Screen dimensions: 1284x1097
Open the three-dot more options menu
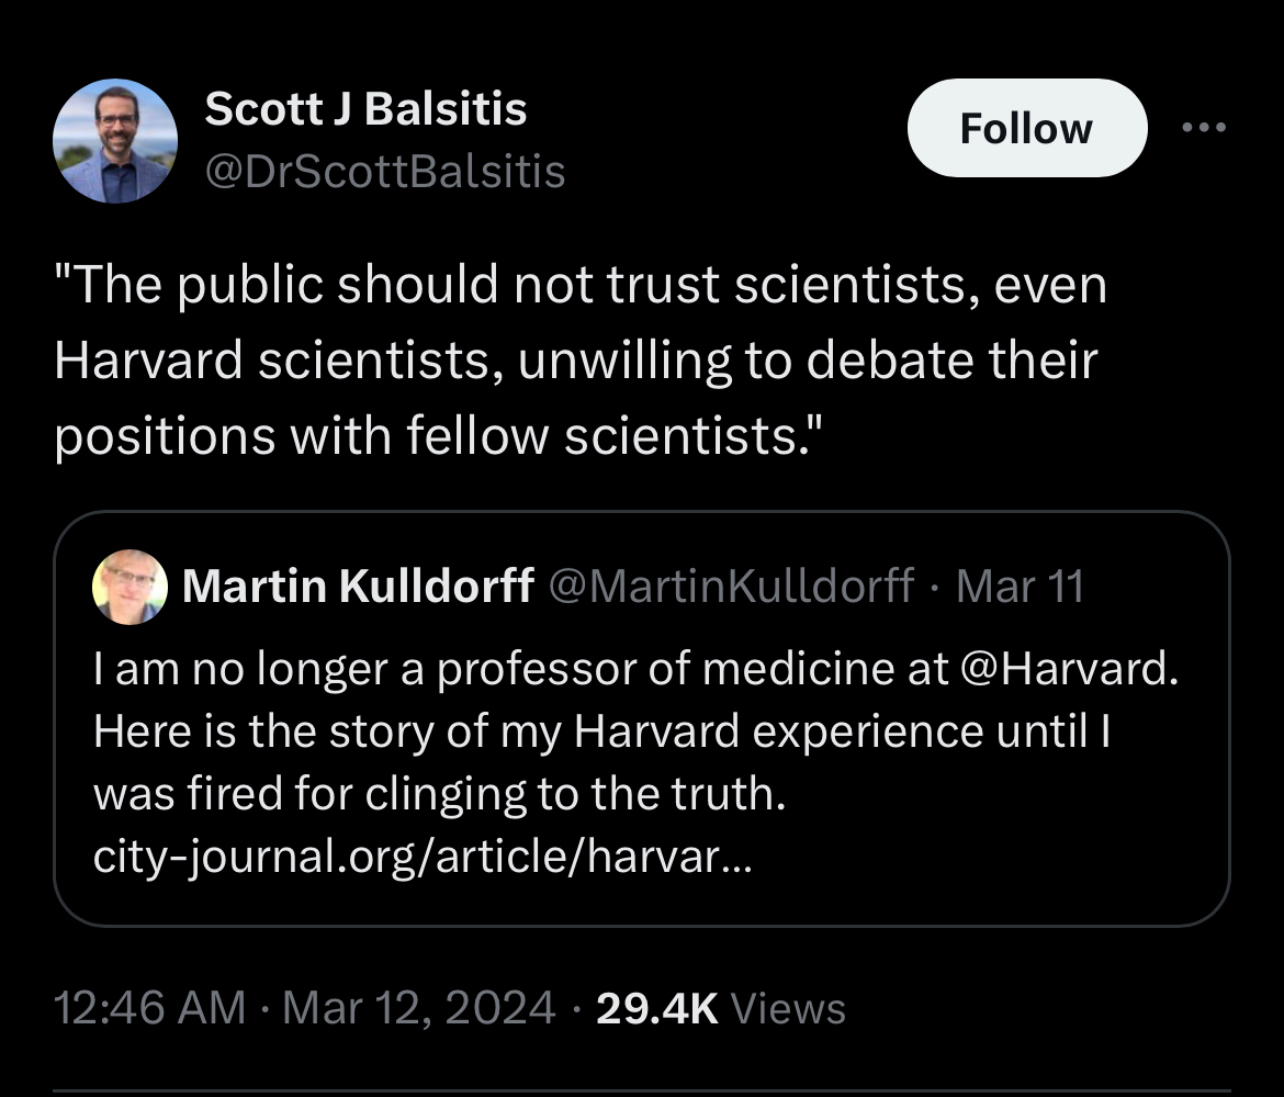(x=1203, y=128)
